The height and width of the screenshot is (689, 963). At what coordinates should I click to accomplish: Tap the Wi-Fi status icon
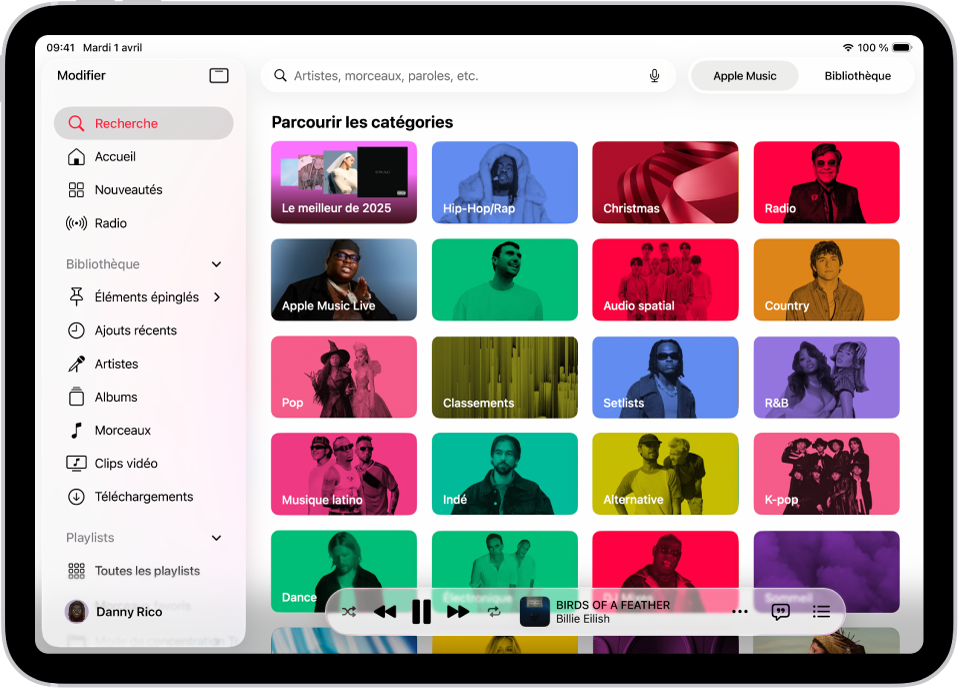coord(848,47)
